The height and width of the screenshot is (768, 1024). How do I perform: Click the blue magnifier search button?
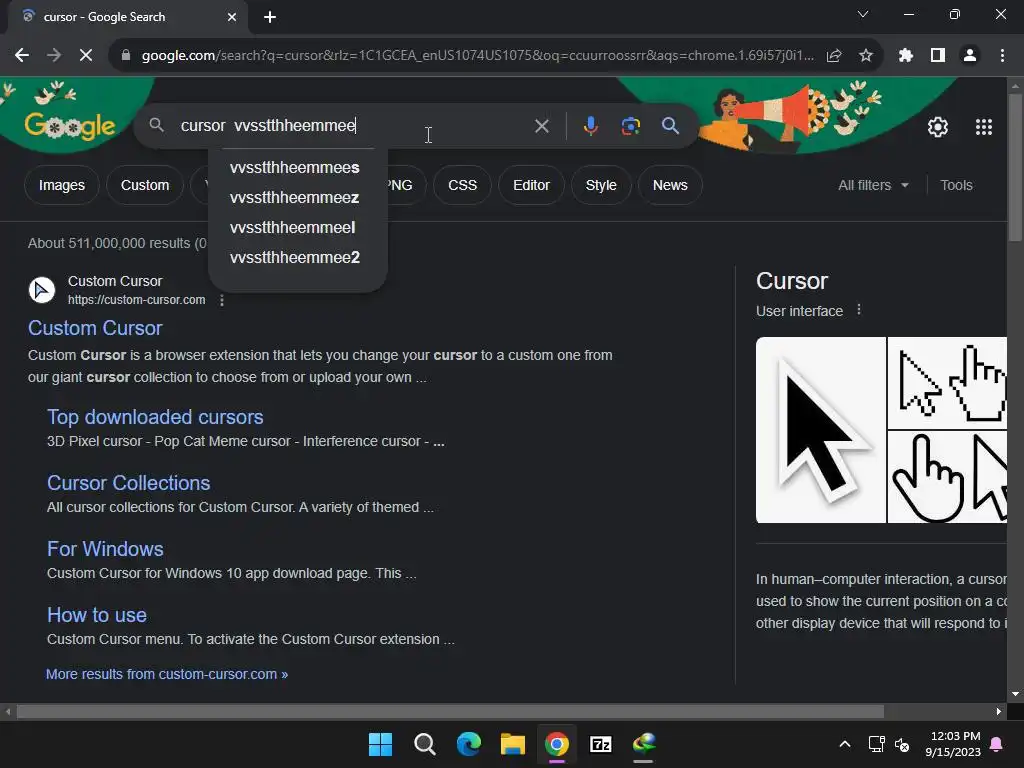[x=670, y=126]
